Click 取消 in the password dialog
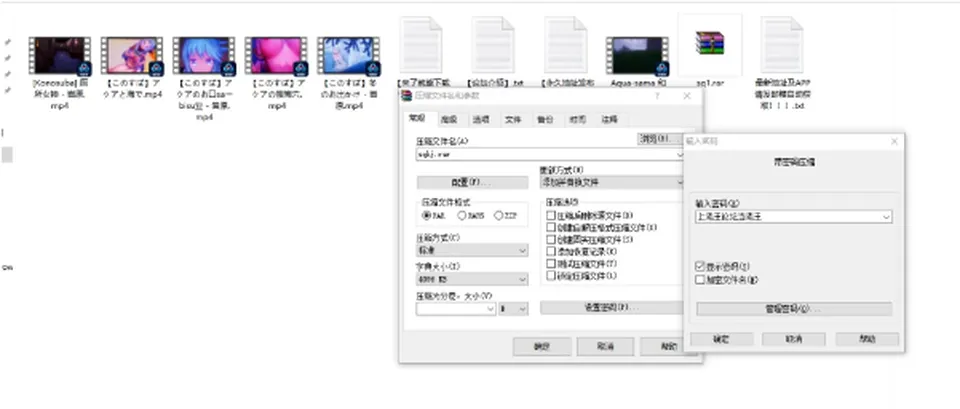This screenshot has height=409, width=960. point(794,339)
